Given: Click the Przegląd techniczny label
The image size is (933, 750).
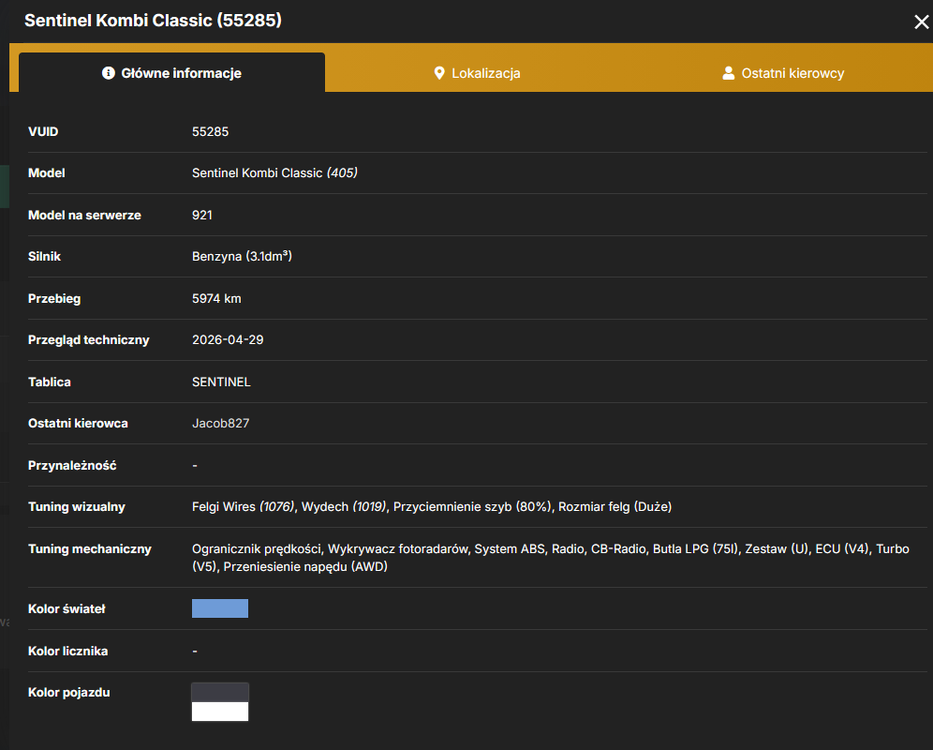Looking at the screenshot, I should click(89, 340).
